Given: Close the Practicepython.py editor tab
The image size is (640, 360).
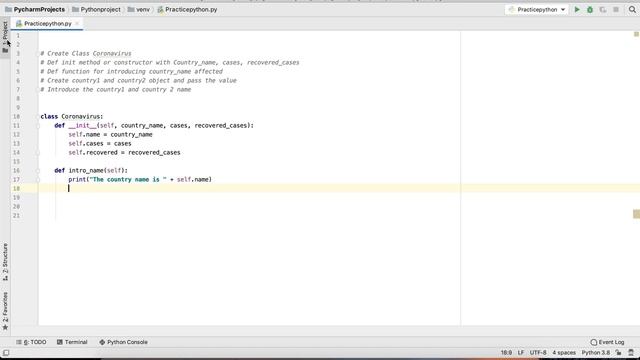Looking at the screenshot, I should [77, 24].
